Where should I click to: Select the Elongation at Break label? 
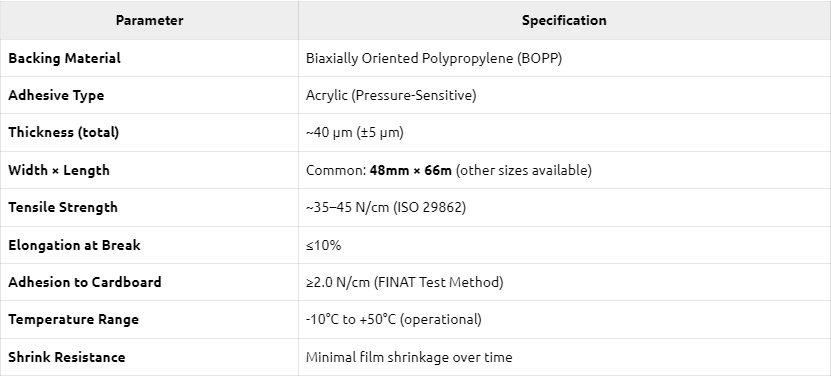[74, 245]
